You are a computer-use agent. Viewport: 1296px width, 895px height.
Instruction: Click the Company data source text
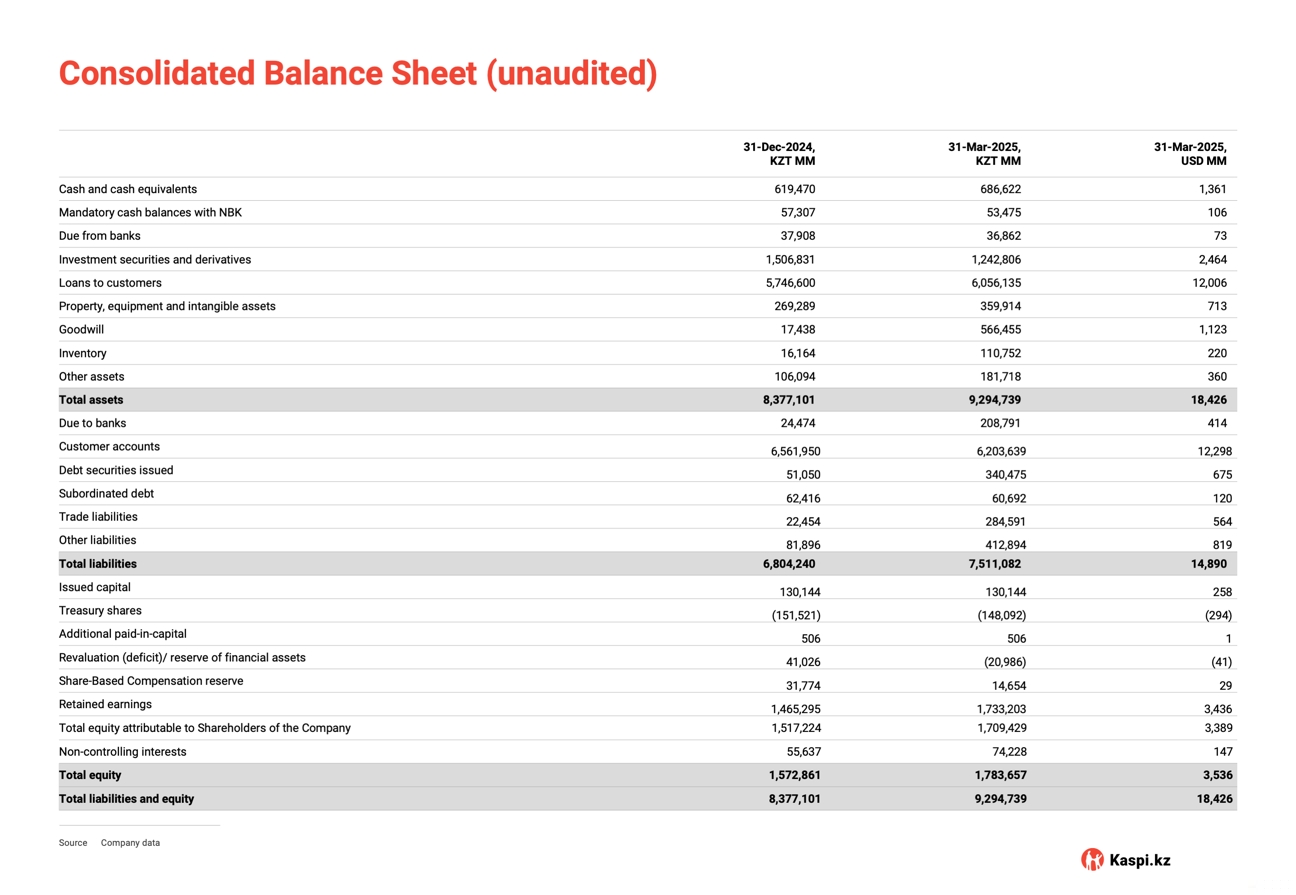130,843
